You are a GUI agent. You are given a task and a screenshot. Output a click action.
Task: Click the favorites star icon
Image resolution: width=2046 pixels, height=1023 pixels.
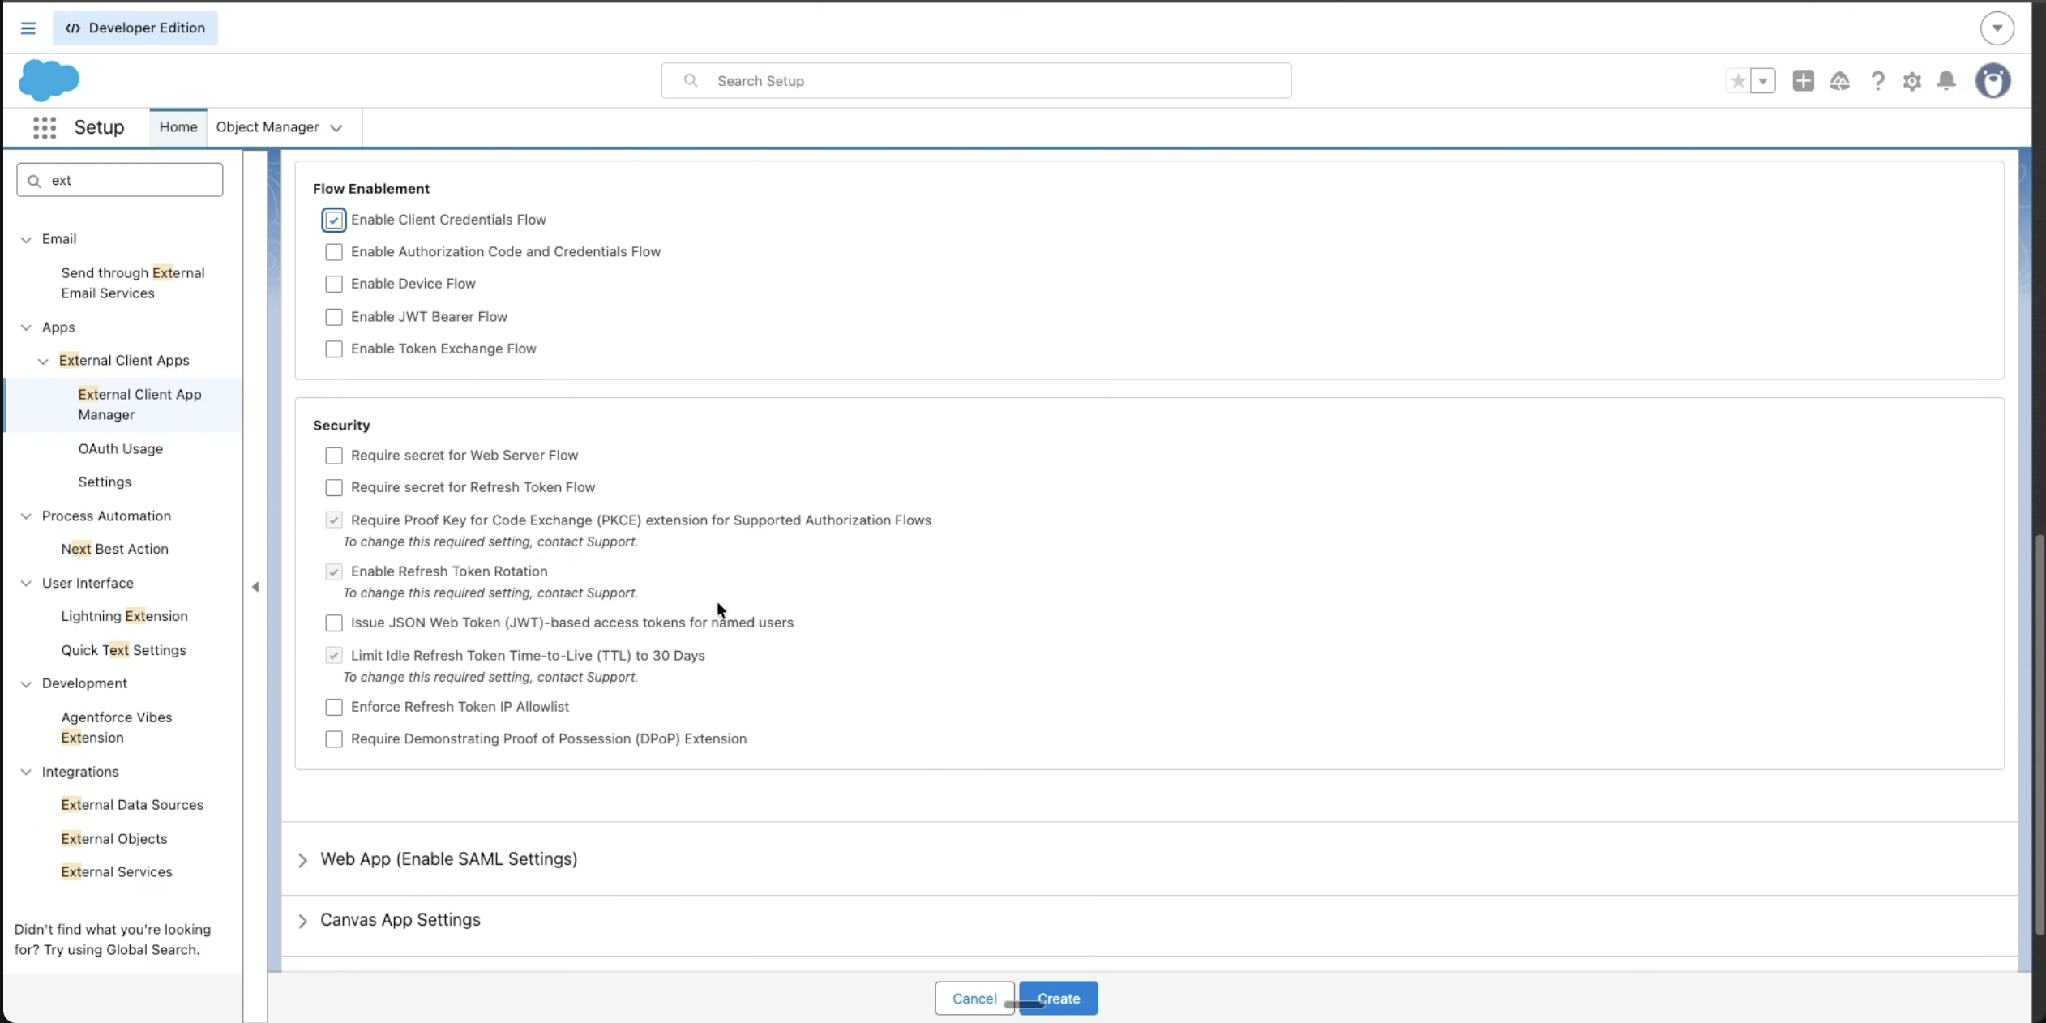point(1738,81)
